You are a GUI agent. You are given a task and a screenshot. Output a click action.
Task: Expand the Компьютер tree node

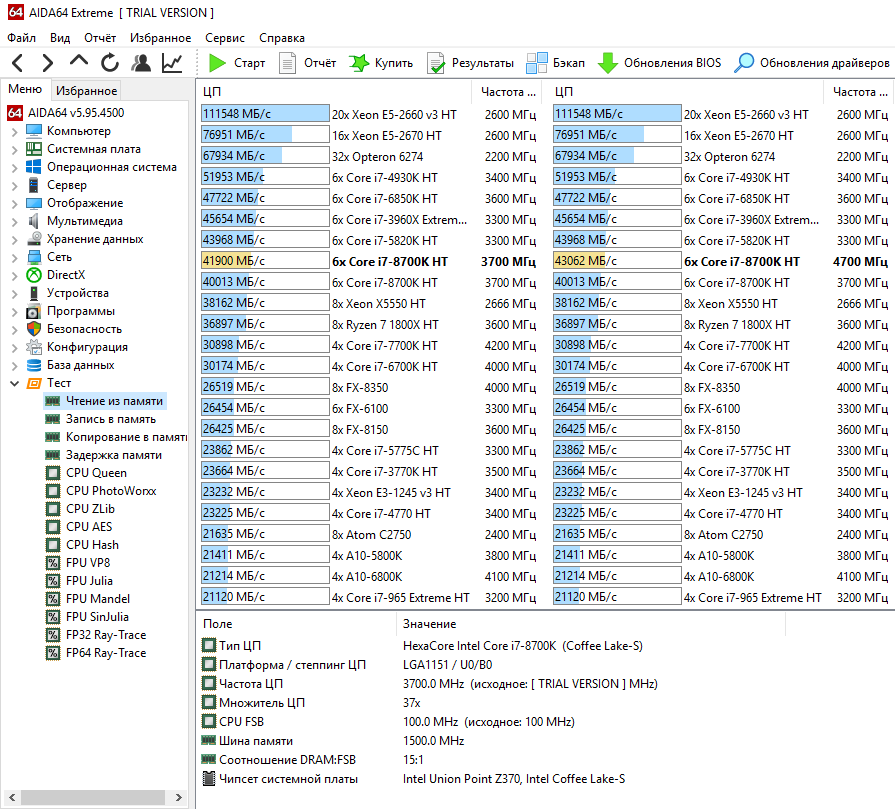tap(14, 131)
